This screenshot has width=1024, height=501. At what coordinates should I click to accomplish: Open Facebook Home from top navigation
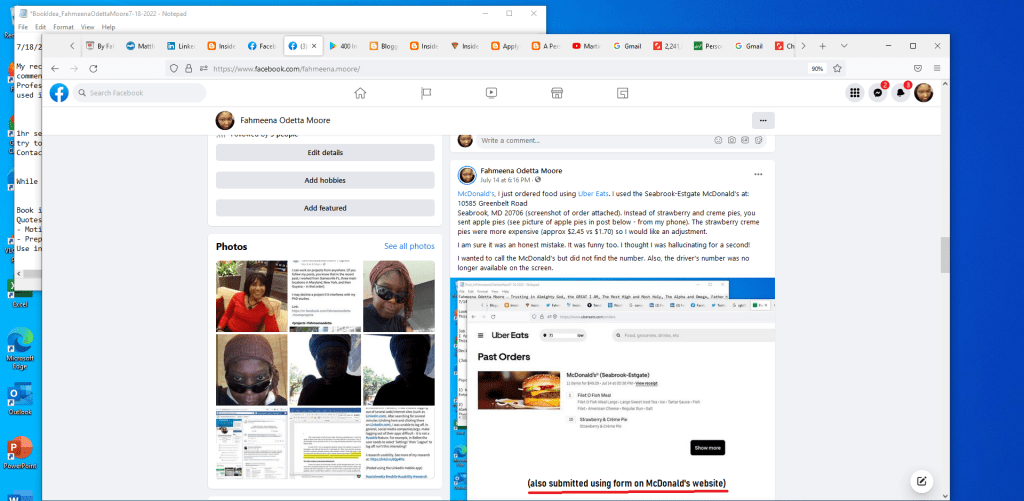(360, 93)
